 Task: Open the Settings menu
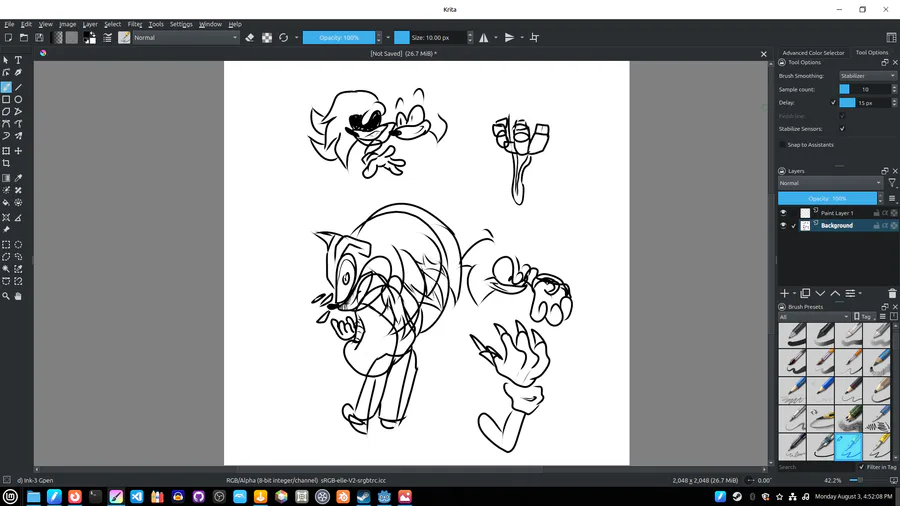tap(181, 24)
